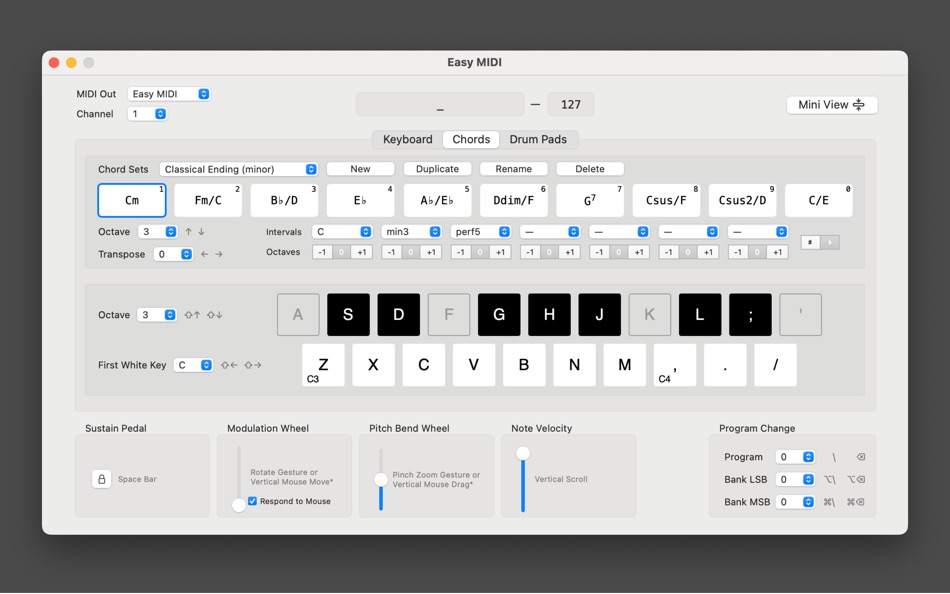Viewport: 950px width, 594px height.
Task: Click the Rename chord set button
Action: (x=514, y=169)
